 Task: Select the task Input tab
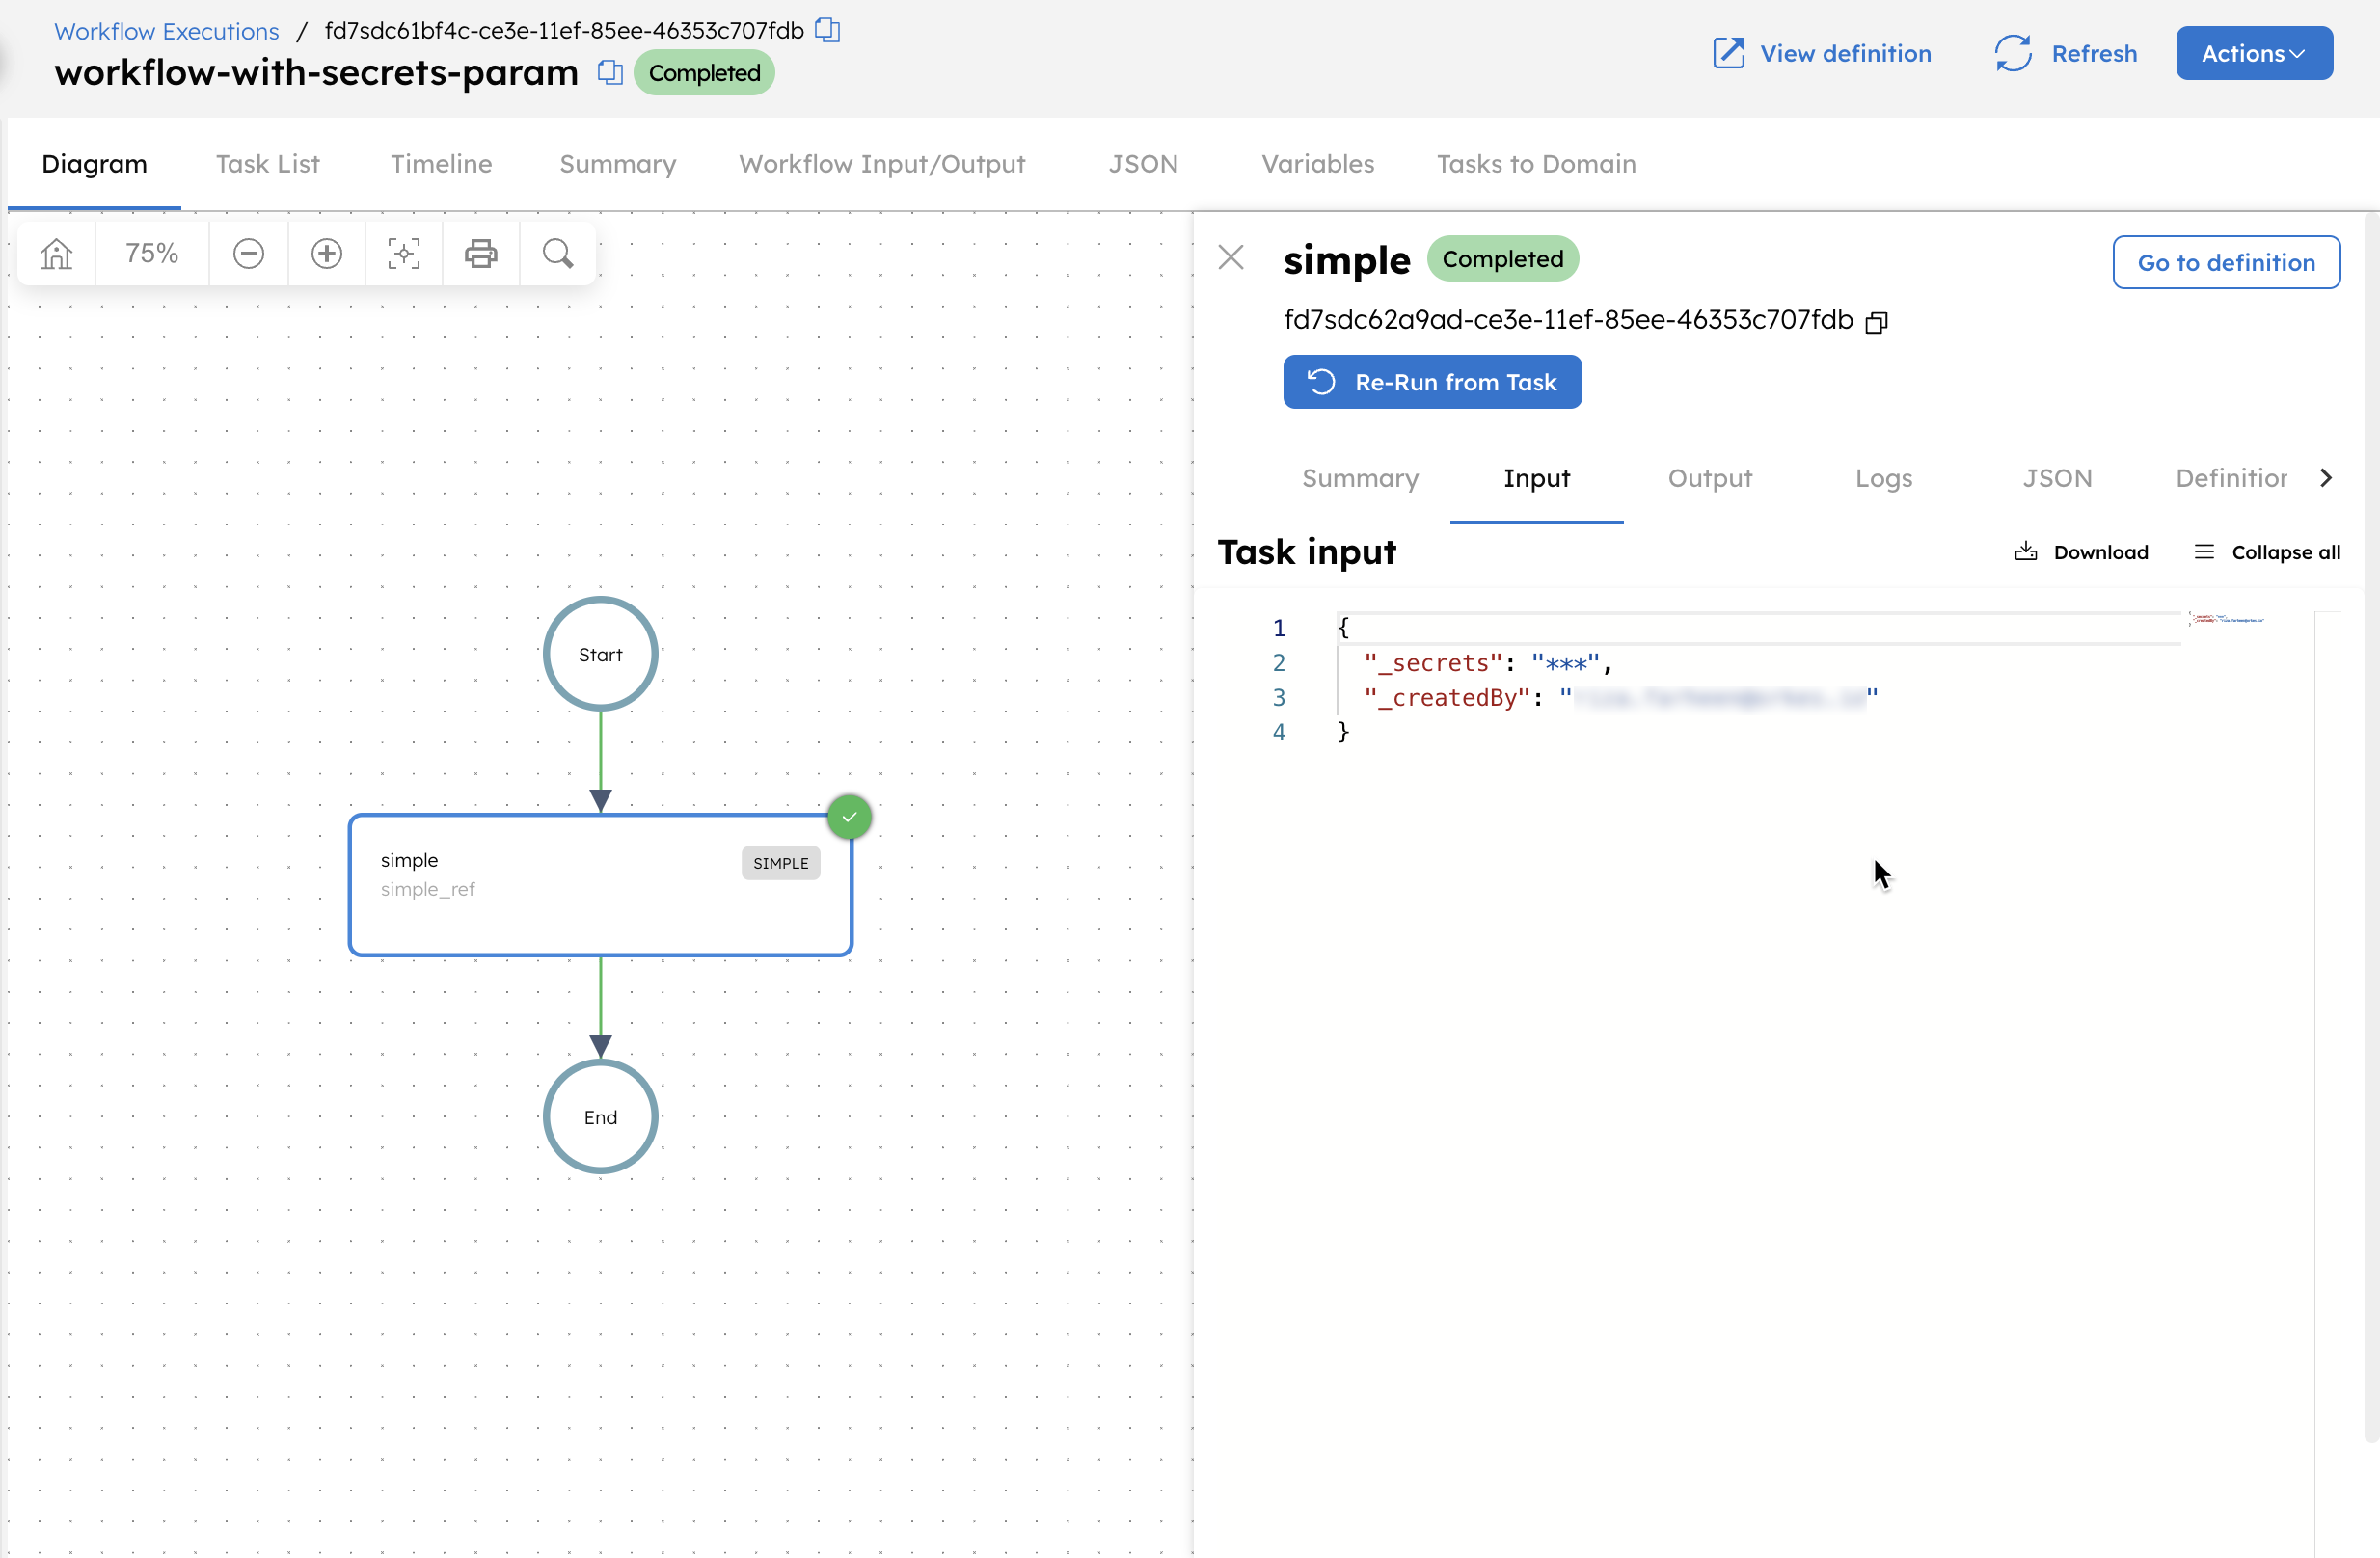(x=1536, y=478)
